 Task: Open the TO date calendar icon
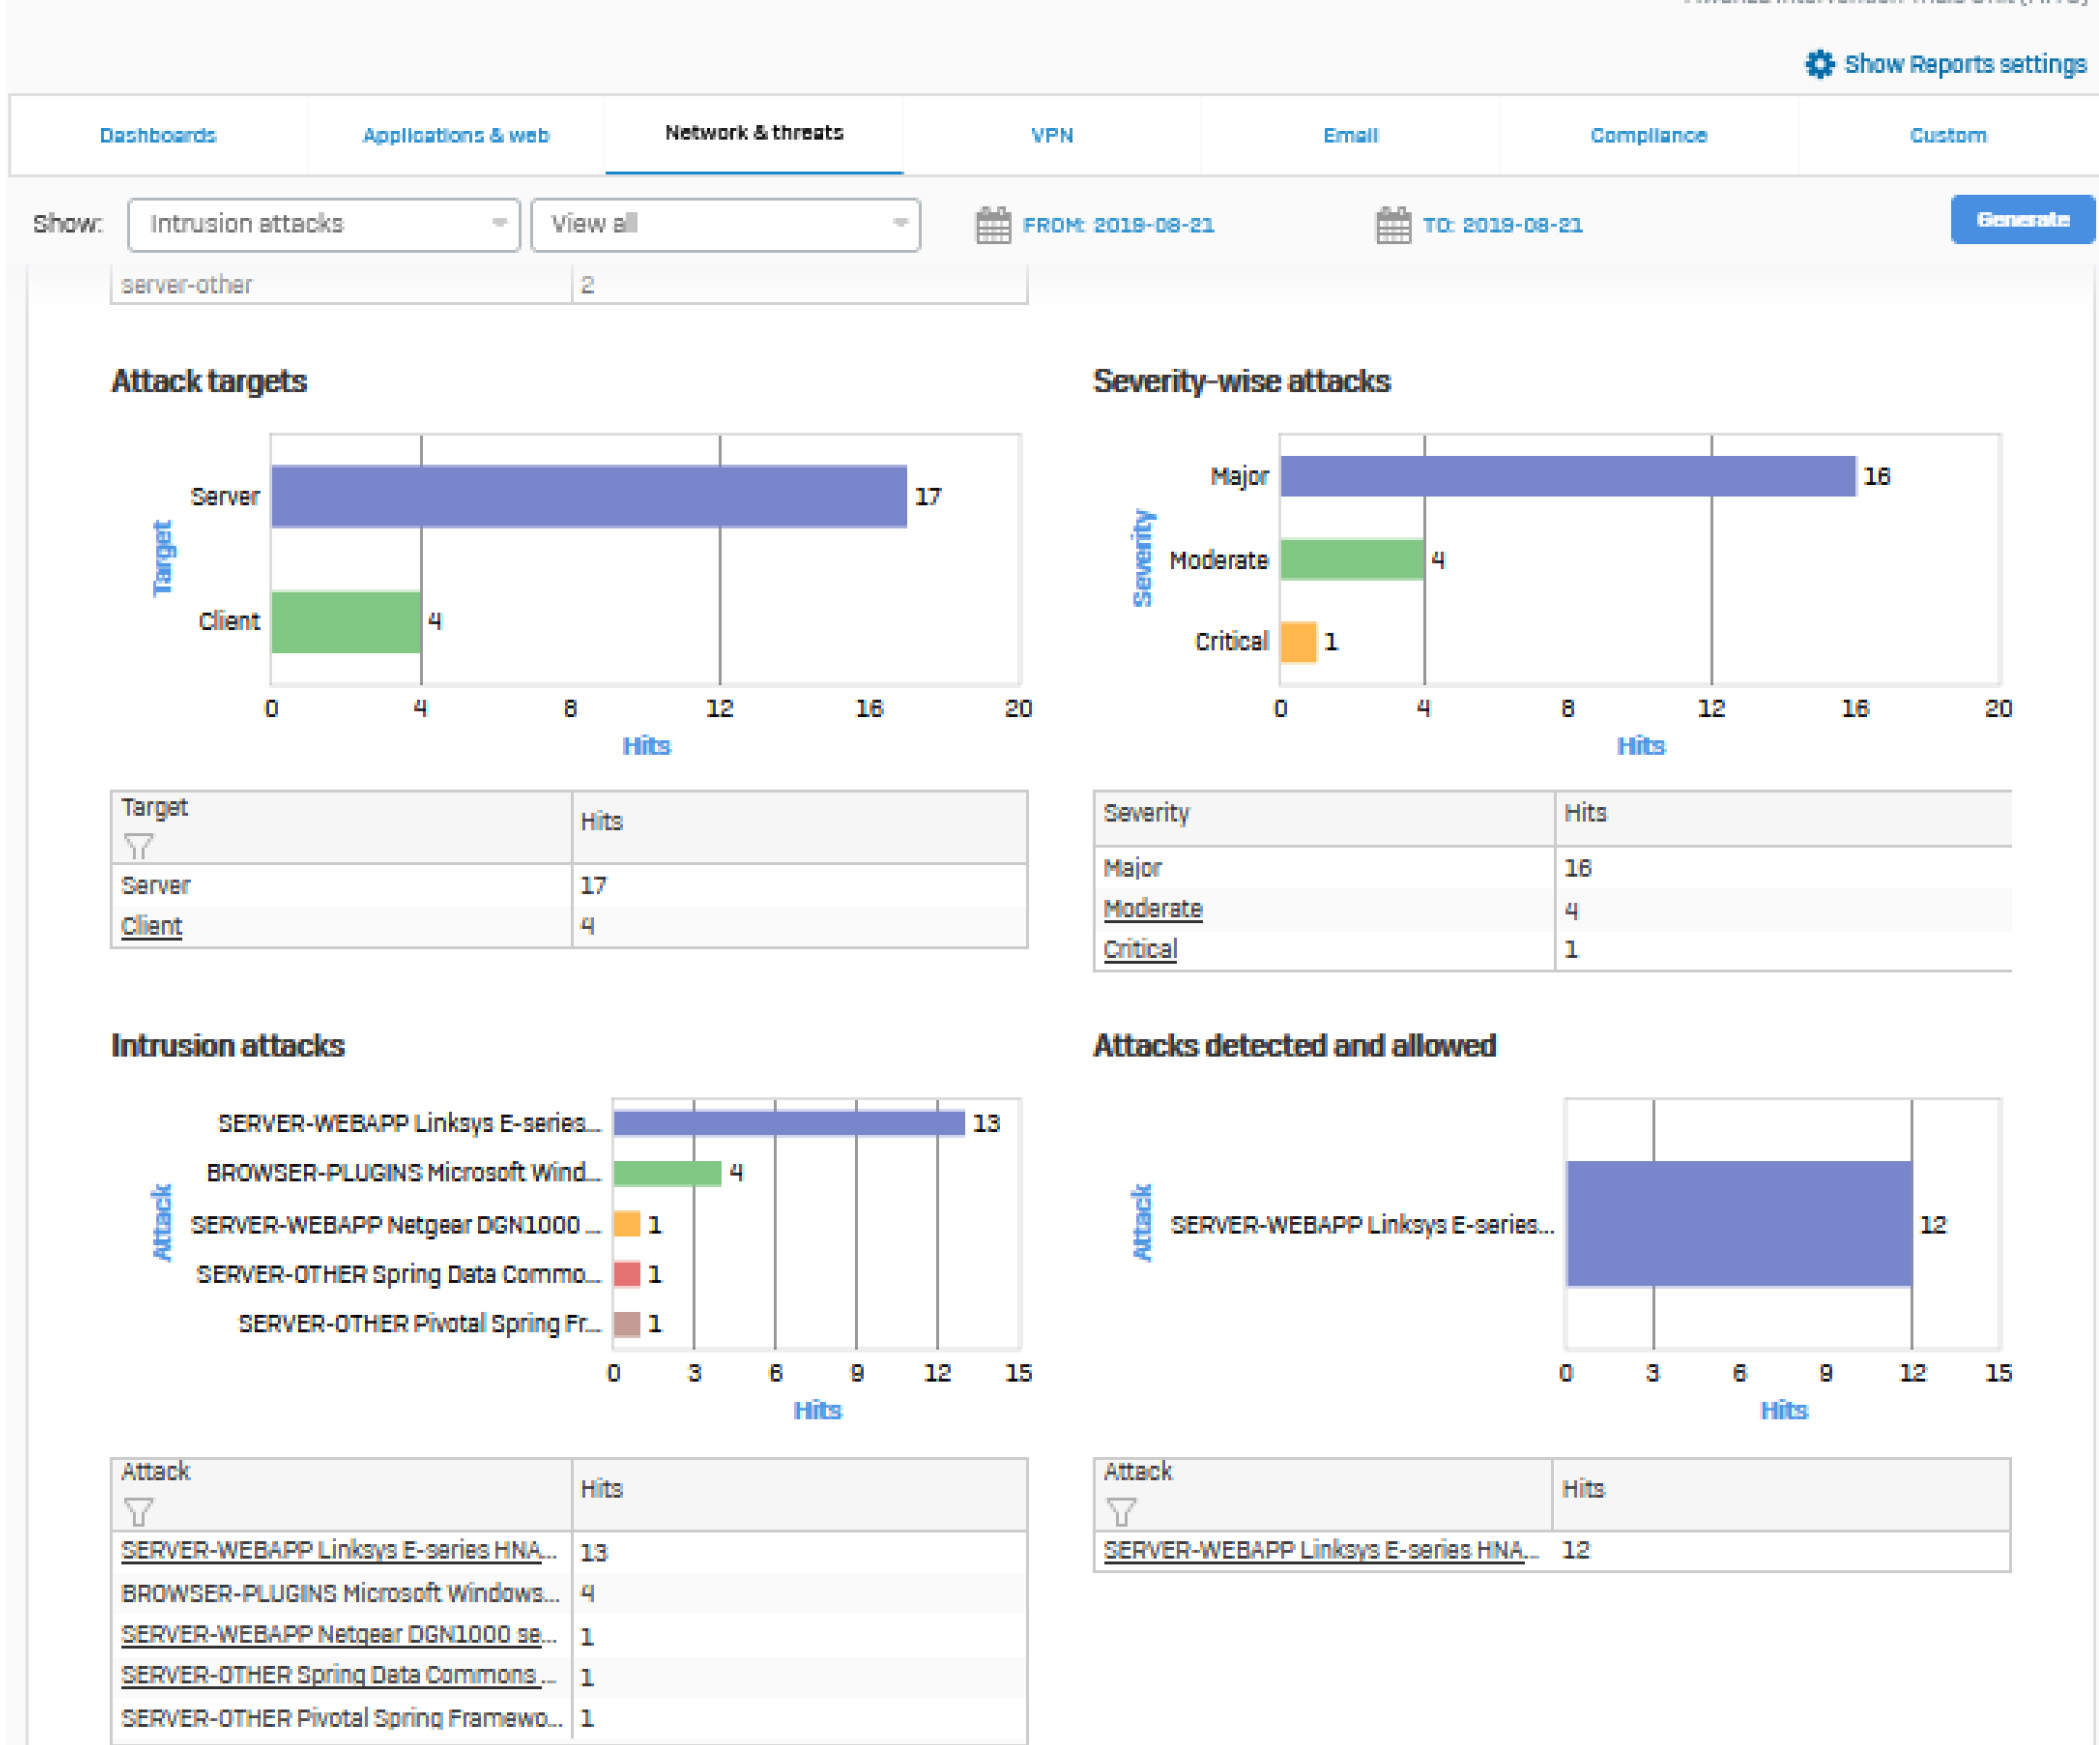(1392, 225)
